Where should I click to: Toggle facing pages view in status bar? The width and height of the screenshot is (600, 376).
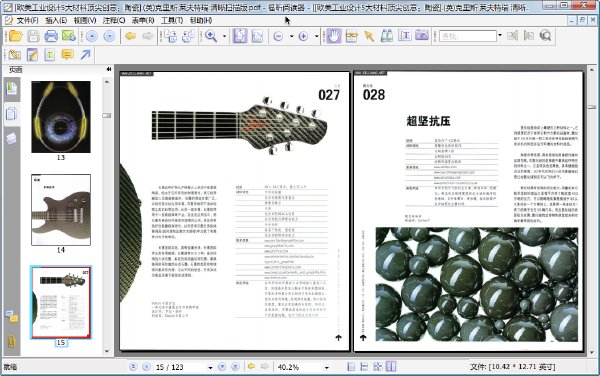coord(391,366)
